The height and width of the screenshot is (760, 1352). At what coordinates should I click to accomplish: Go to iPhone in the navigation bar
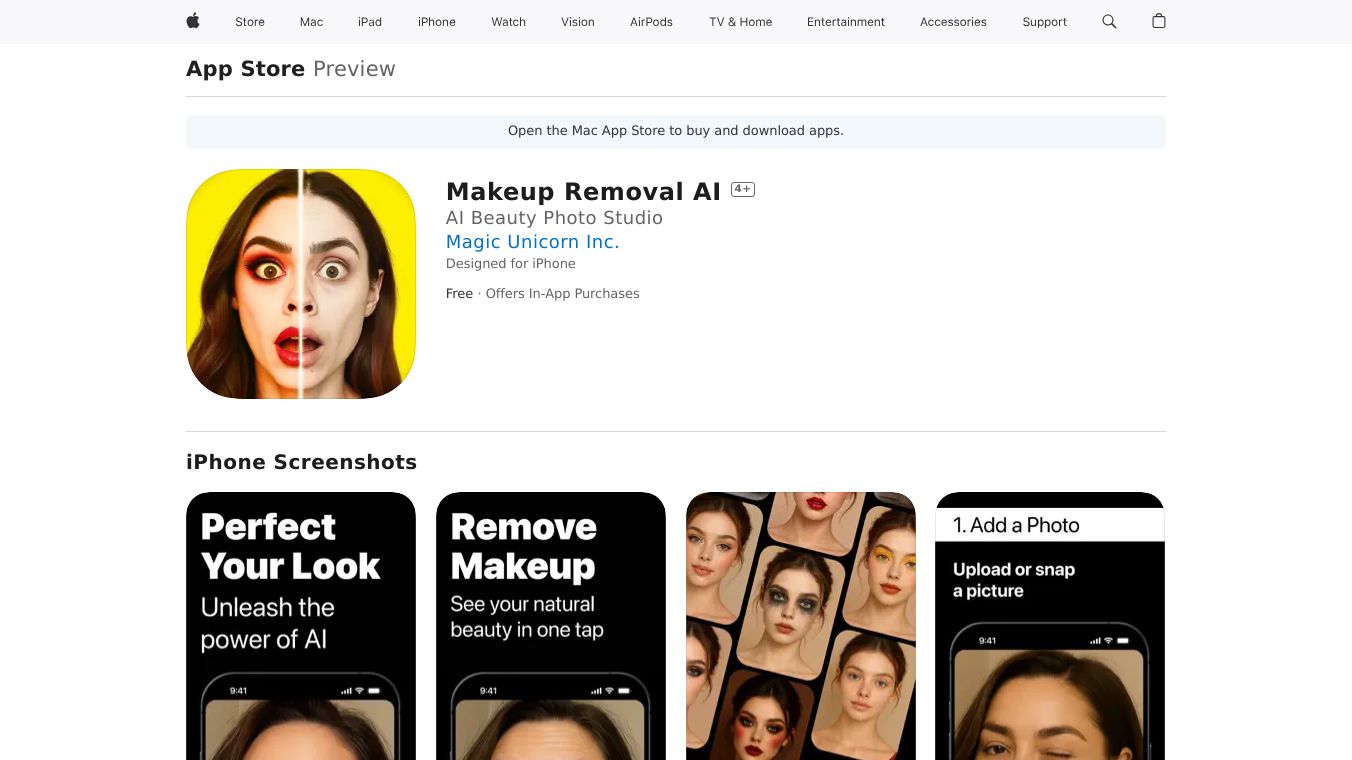pyautogui.click(x=437, y=22)
